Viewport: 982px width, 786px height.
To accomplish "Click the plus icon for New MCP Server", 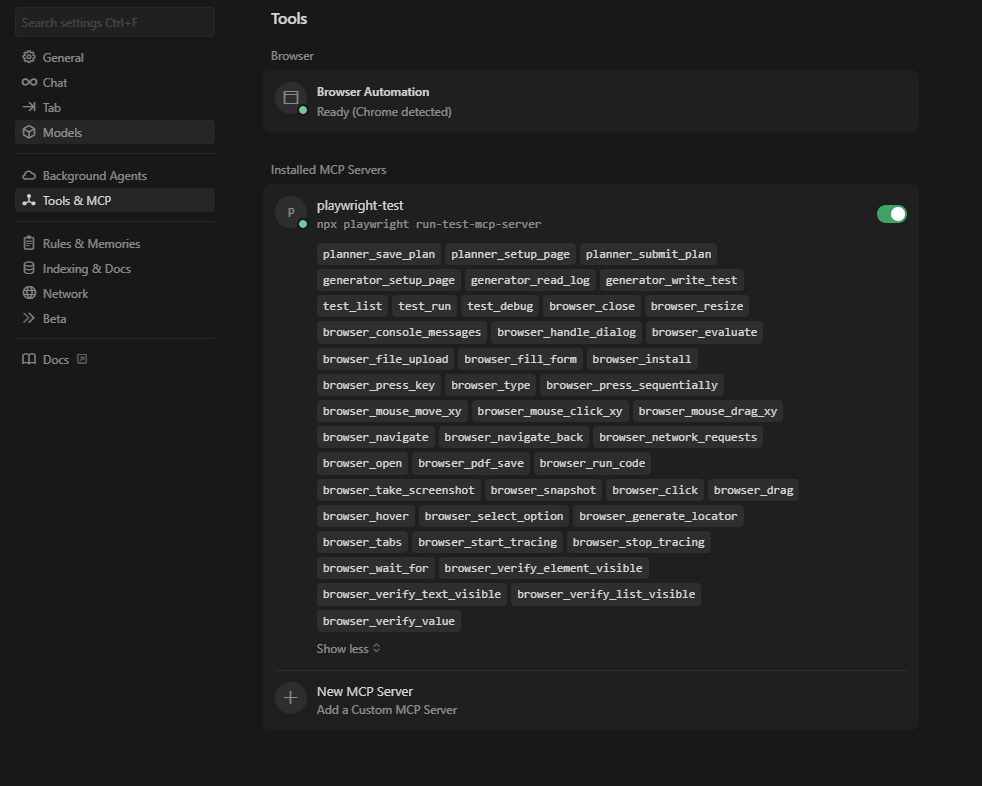I will 291,698.
